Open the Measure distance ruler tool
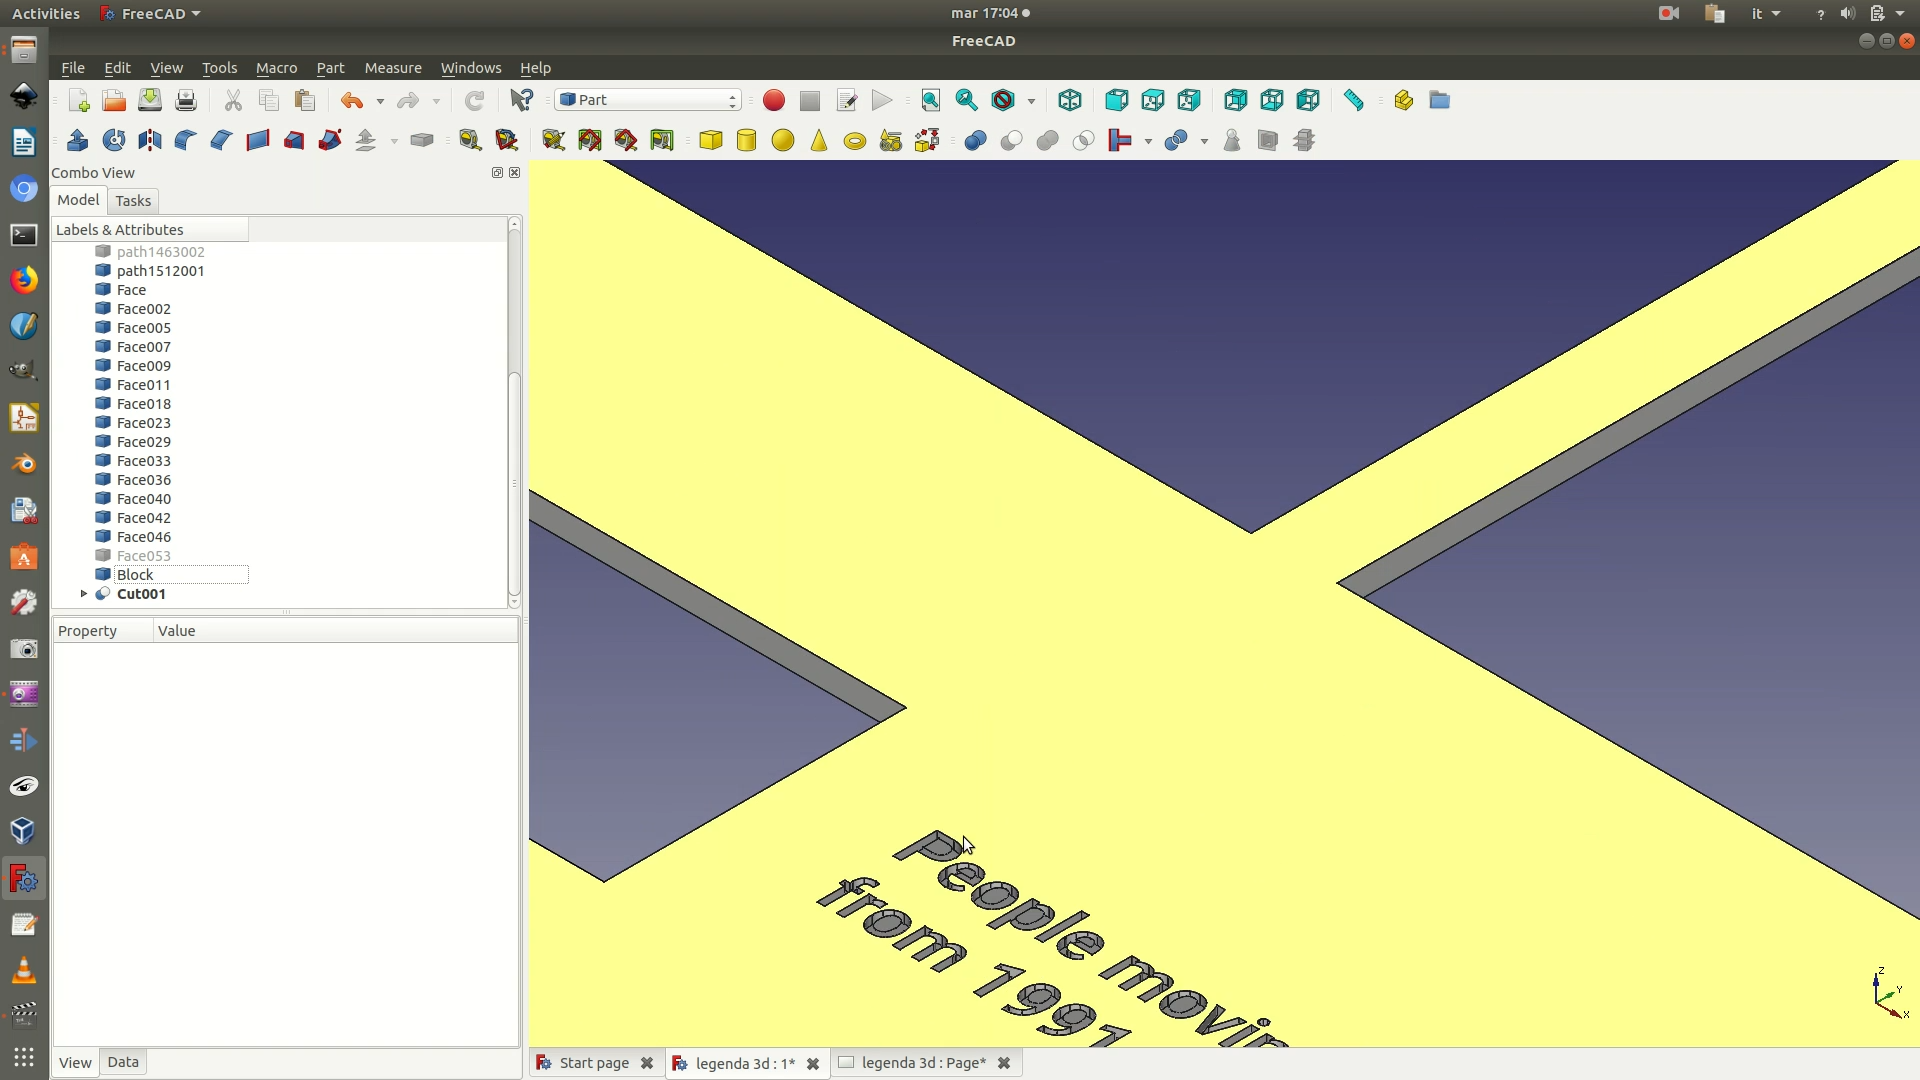1920x1080 pixels. pos(1354,100)
